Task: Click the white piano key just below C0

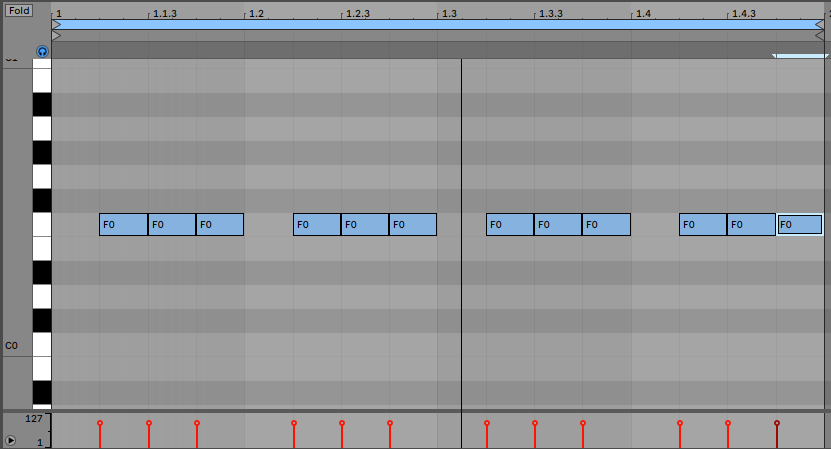Action: coord(42,368)
